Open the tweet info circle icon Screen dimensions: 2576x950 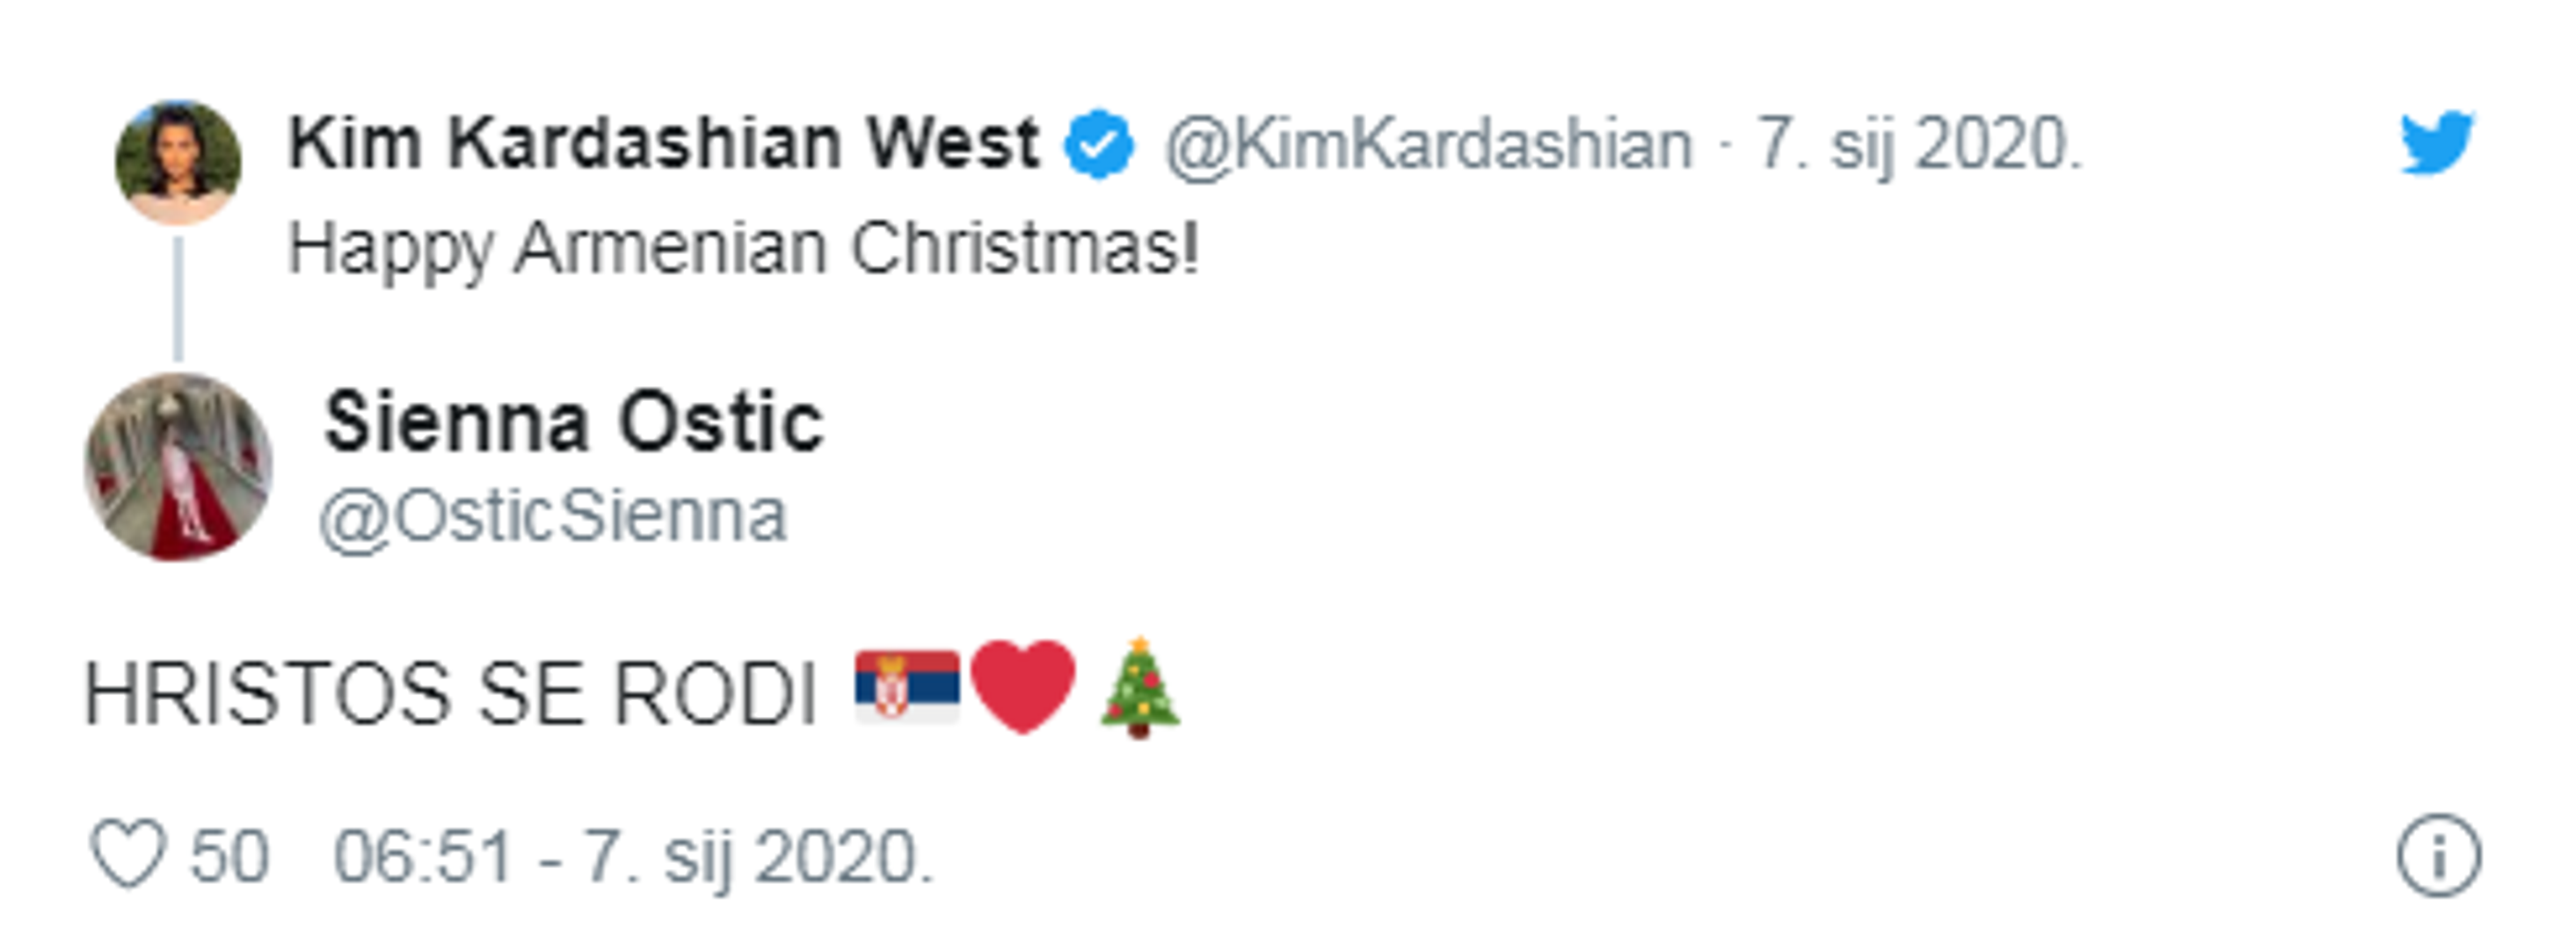coord(2438,856)
